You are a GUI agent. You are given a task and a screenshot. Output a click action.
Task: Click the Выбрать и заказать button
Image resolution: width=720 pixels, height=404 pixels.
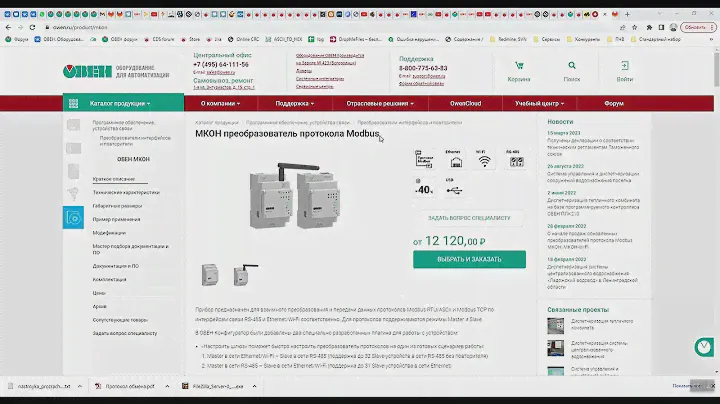(x=469, y=259)
